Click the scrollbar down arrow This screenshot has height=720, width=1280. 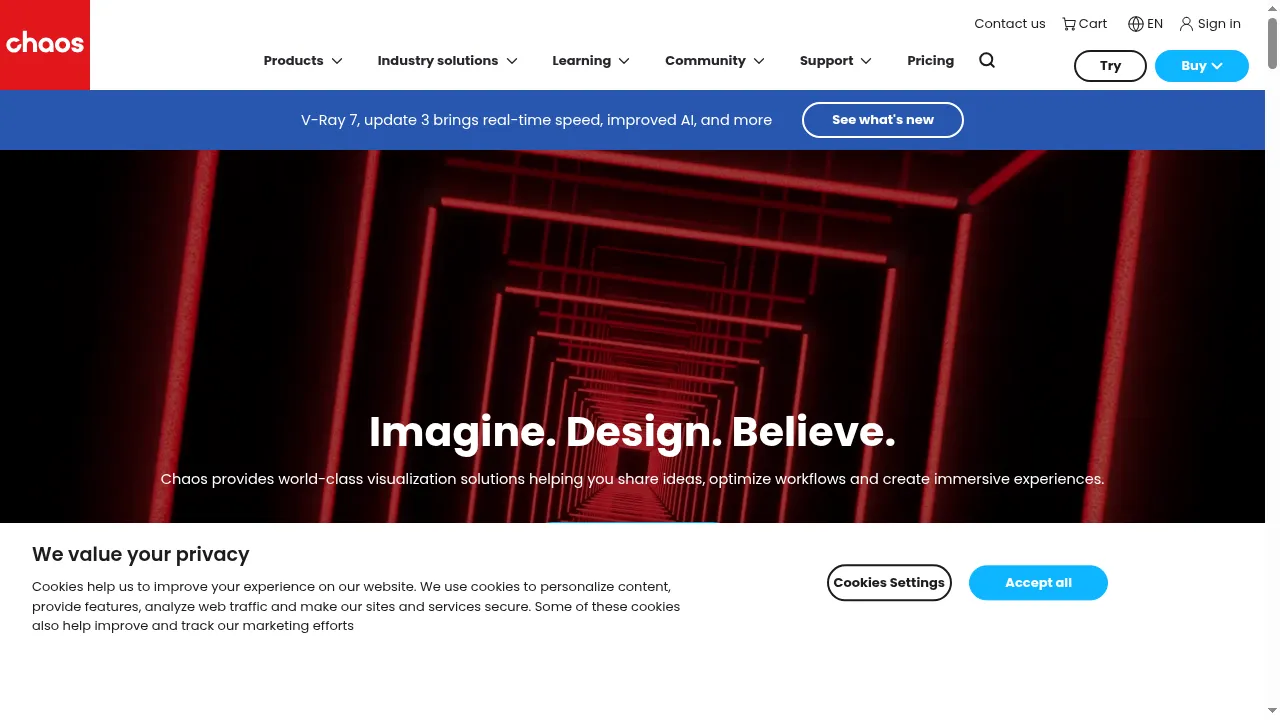[x=1272, y=712]
